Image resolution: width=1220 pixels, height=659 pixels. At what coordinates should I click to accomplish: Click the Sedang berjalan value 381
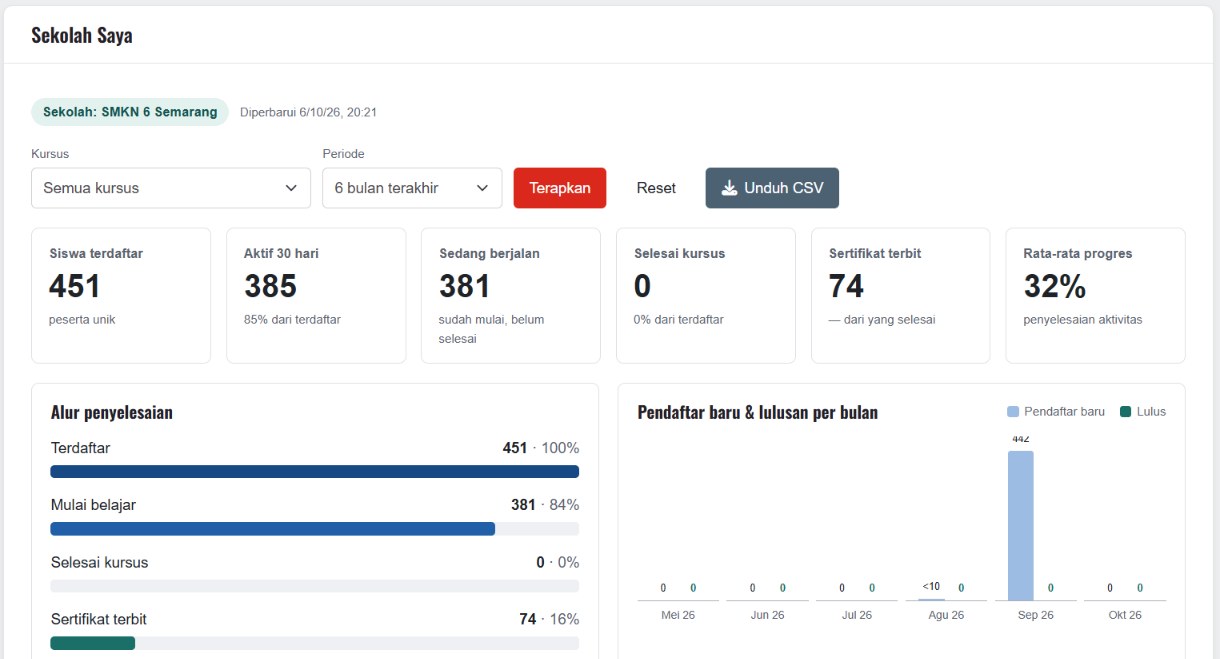pos(465,287)
